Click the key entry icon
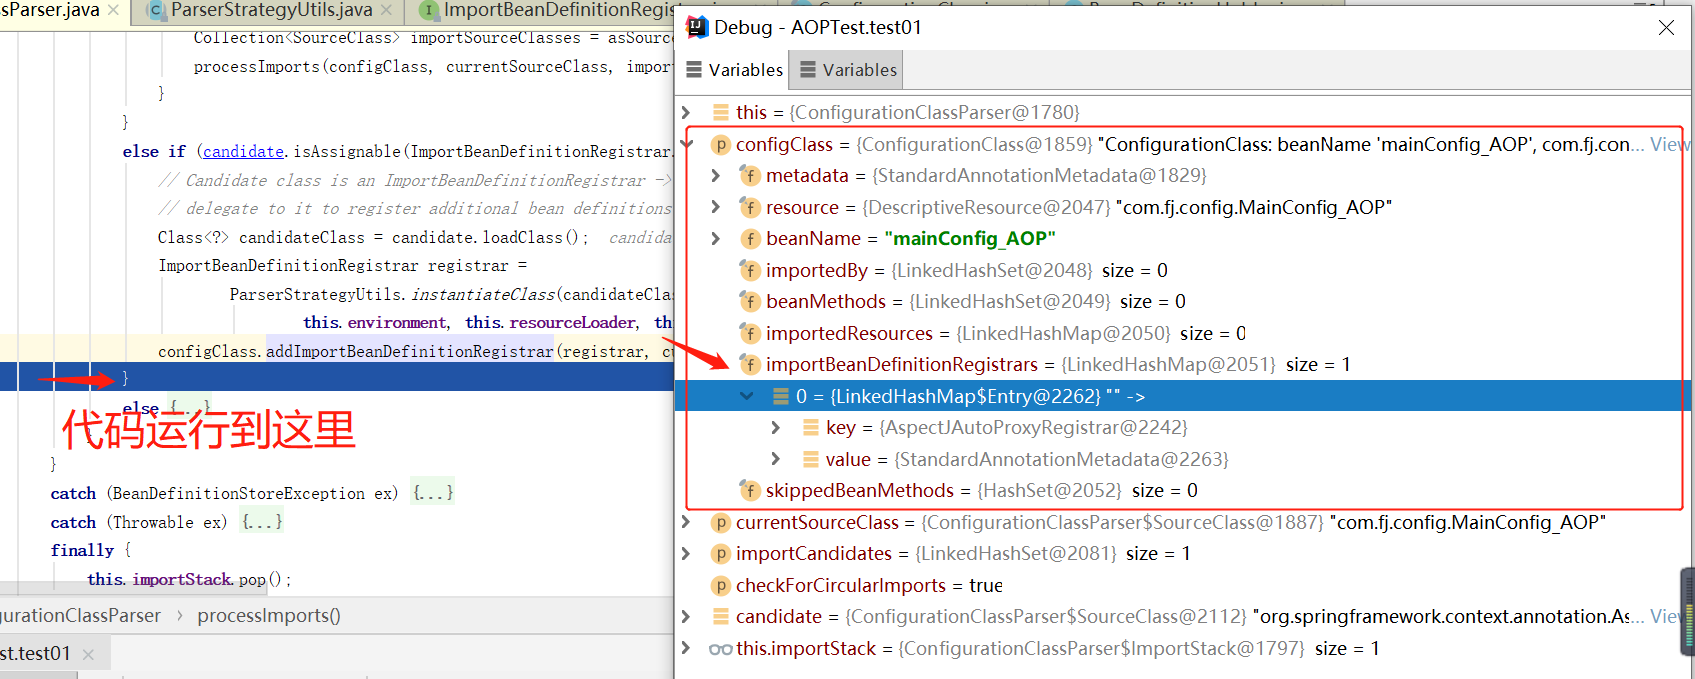 pyautogui.click(x=811, y=428)
